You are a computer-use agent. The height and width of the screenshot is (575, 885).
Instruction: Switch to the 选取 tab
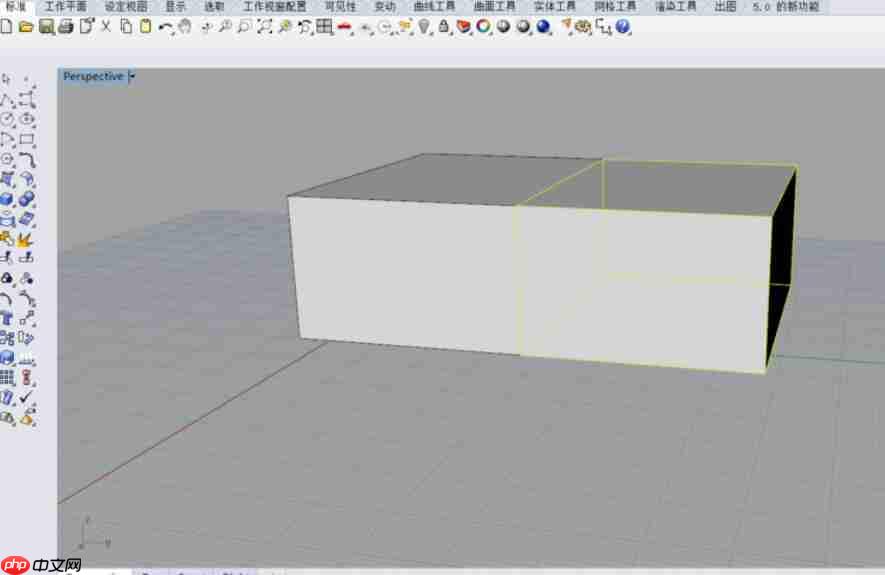(x=214, y=6)
